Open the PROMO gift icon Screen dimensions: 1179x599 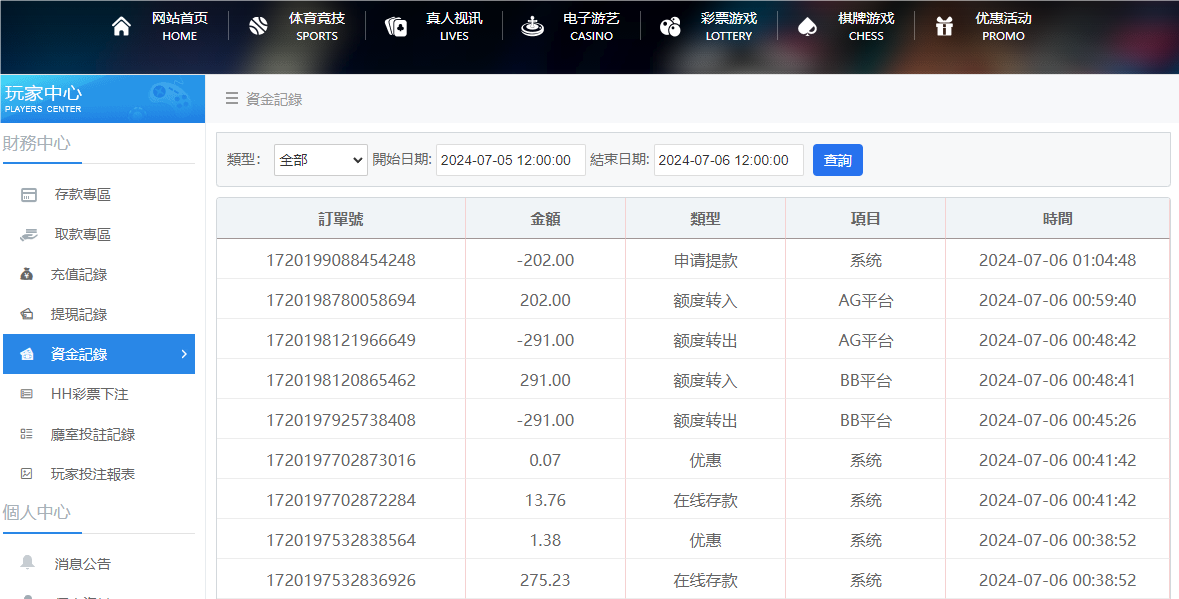pyautogui.click(x=943, y=26)
